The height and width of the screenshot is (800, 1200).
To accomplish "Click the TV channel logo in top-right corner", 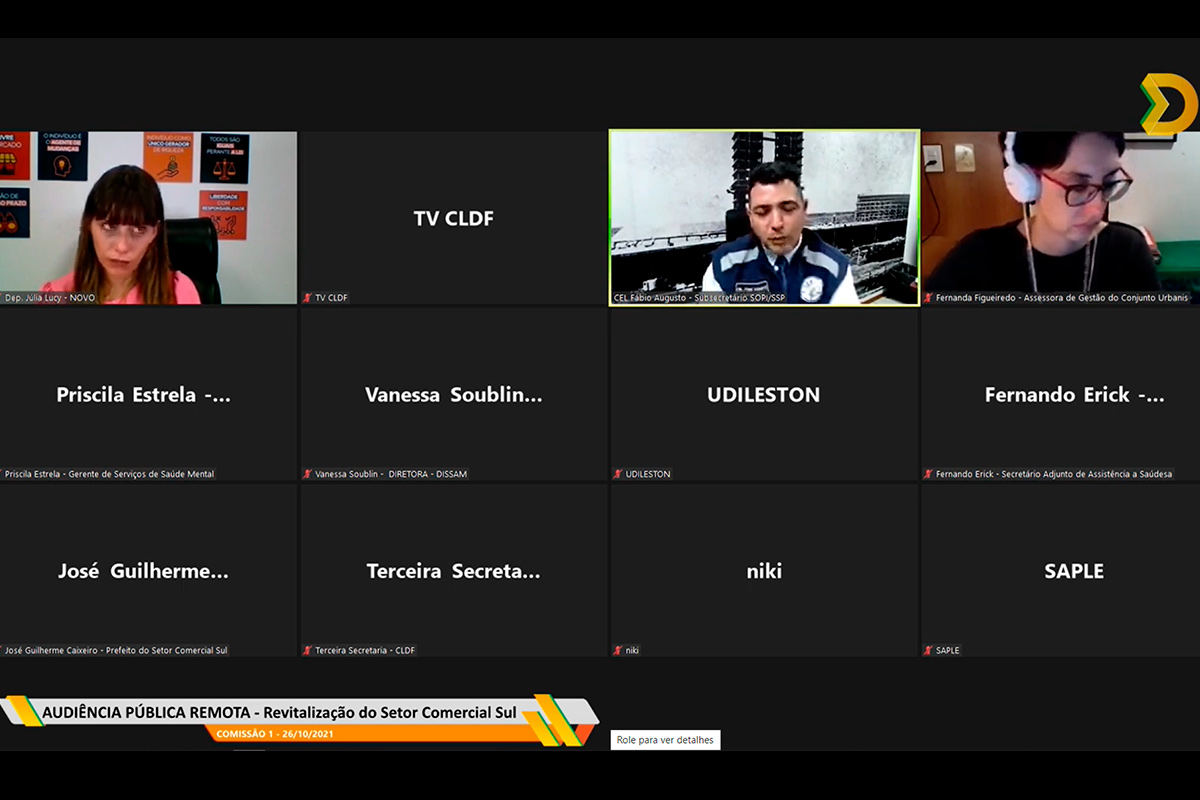I will (x=1166, y=104).
